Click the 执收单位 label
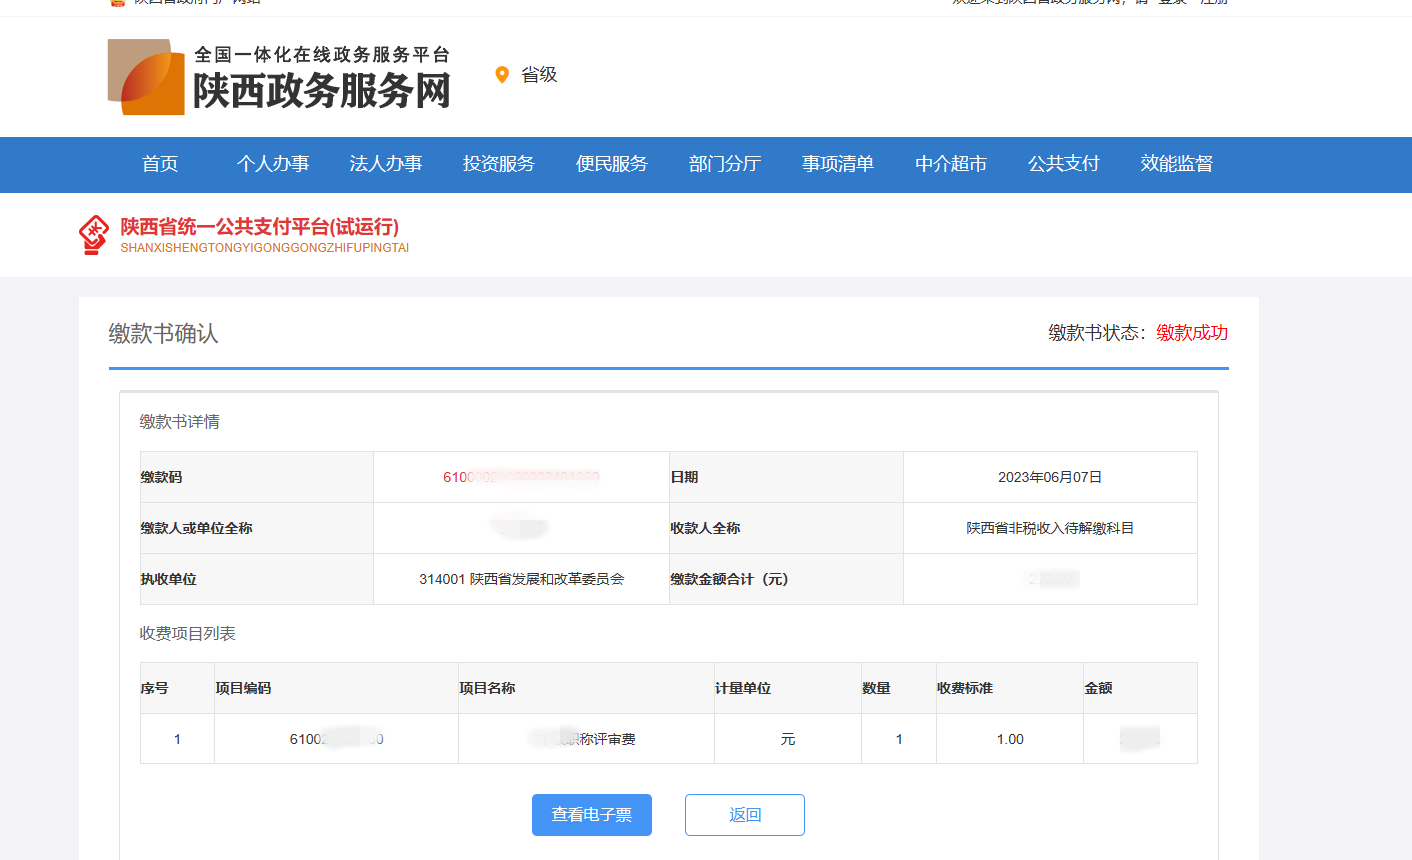1412x860 pixels. [x=168, y=579]
